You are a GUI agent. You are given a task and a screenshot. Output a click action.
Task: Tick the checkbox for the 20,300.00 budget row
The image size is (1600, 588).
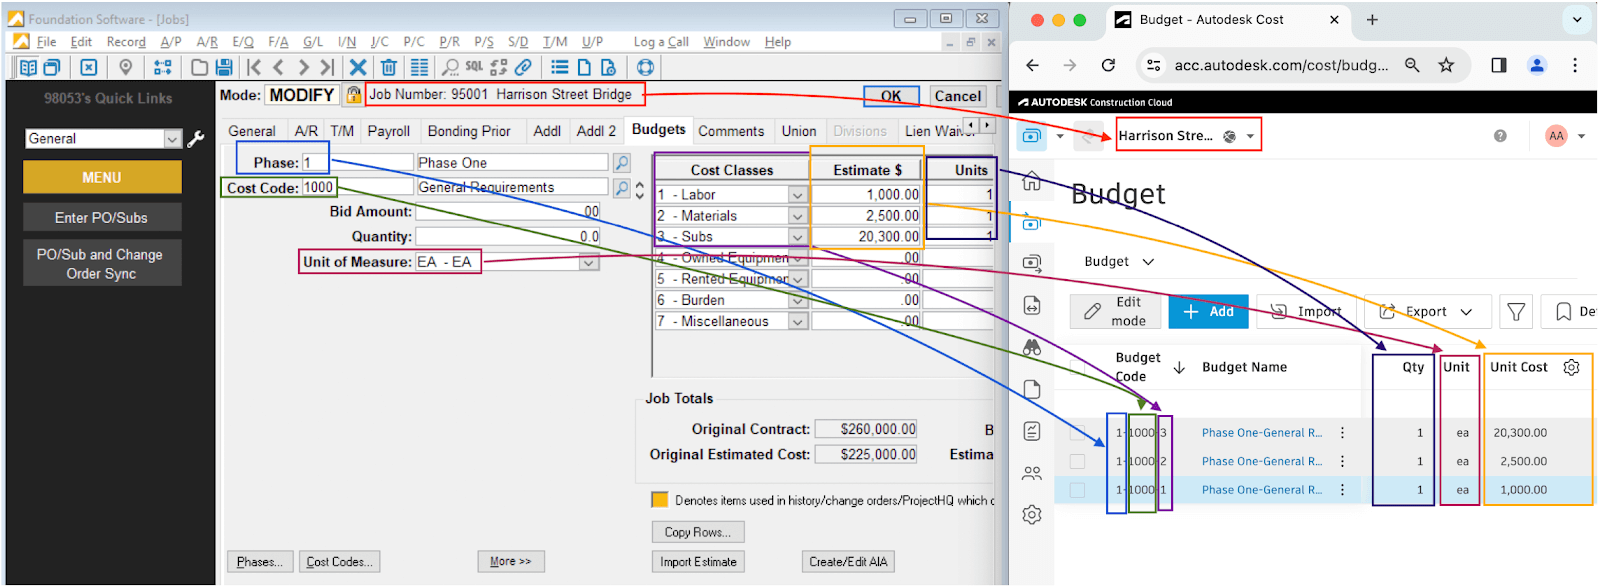click(x=1077, y=433)
